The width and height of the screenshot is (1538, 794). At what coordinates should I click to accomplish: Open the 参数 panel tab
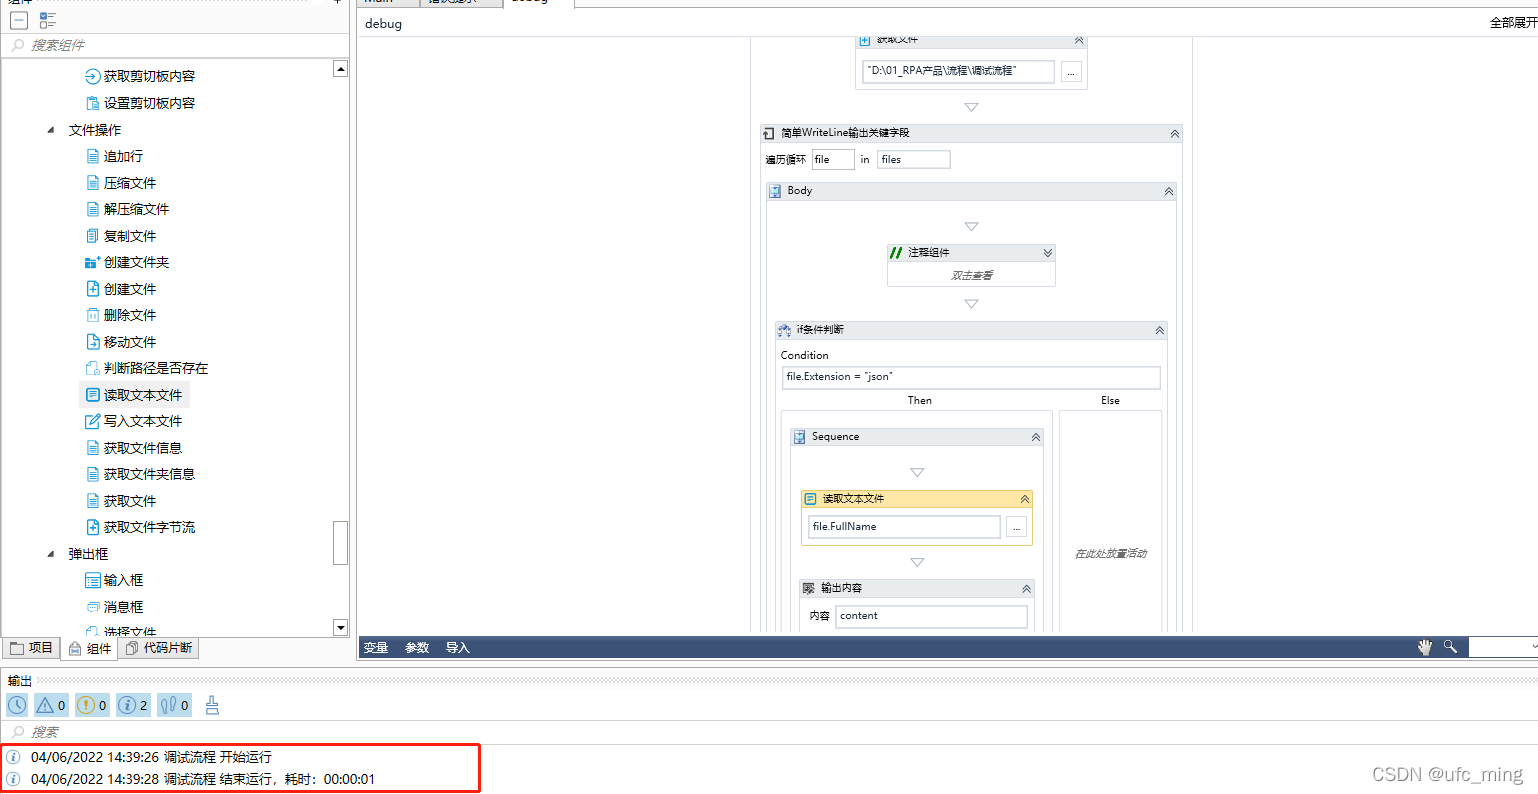417,648
